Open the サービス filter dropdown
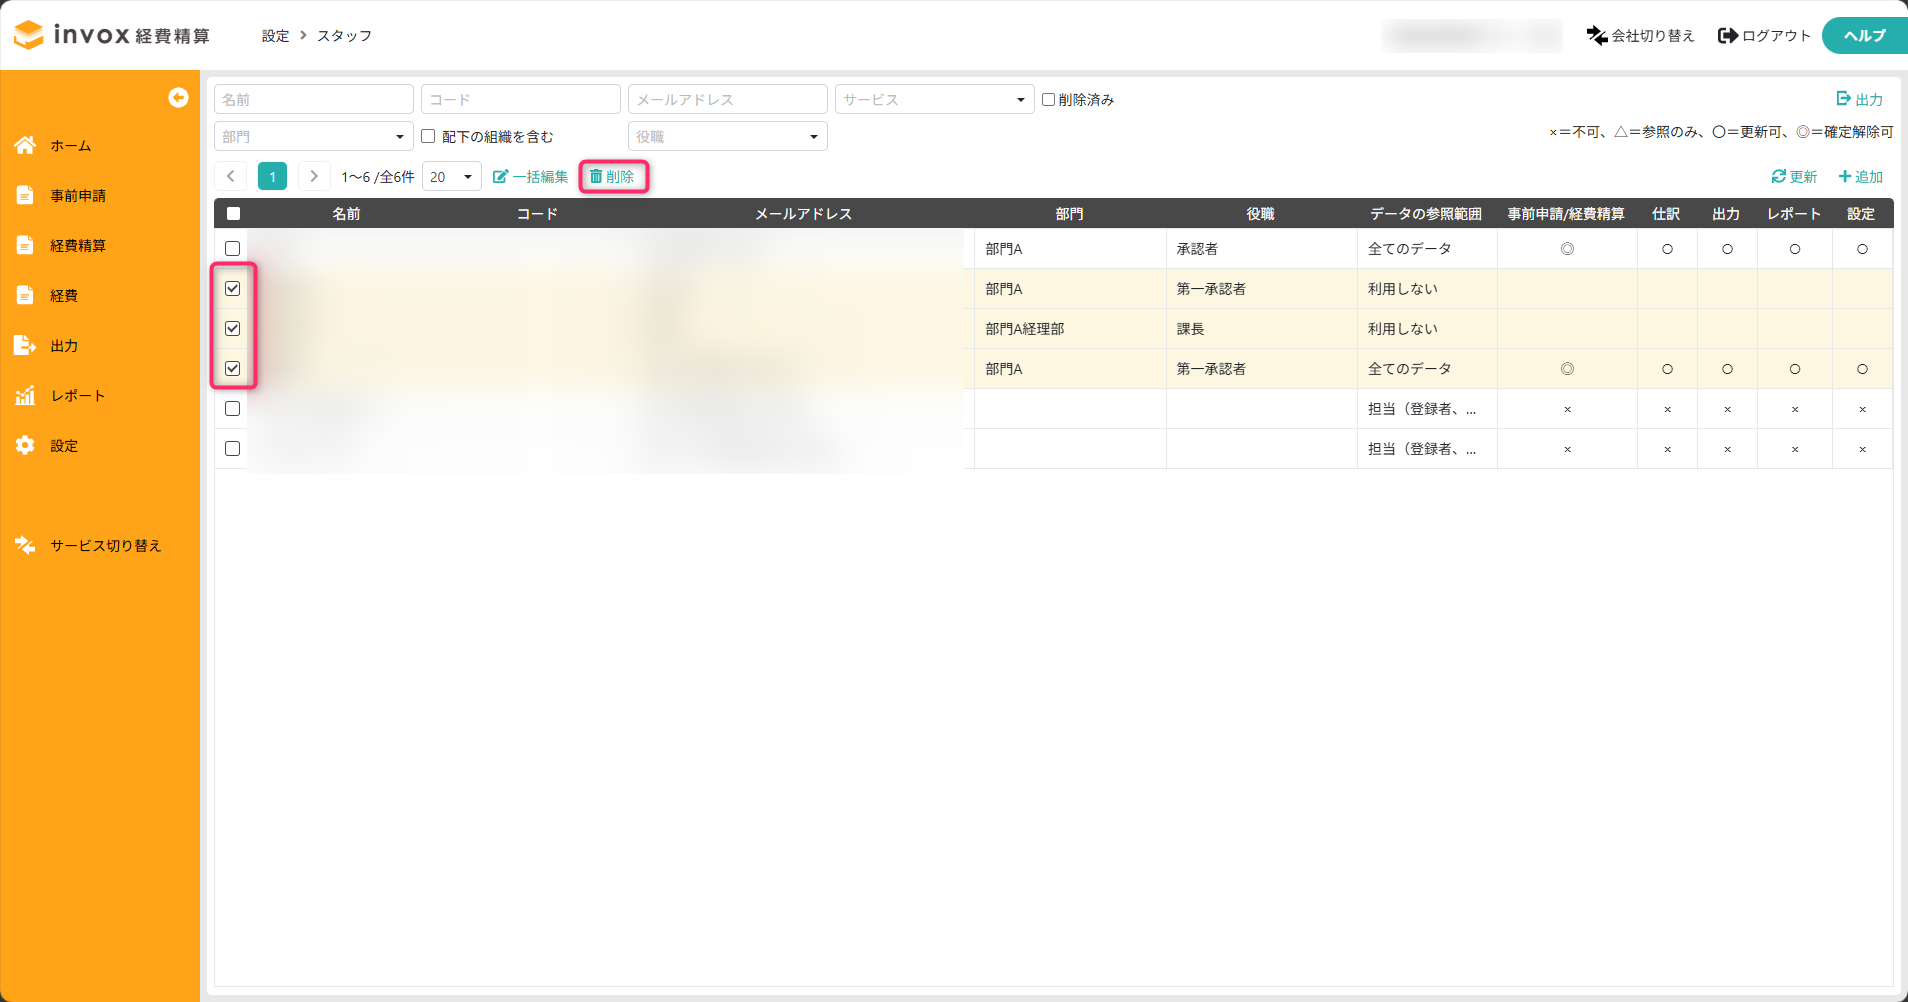Viewport: 1908px width, 1002px height. coord(934,100)
